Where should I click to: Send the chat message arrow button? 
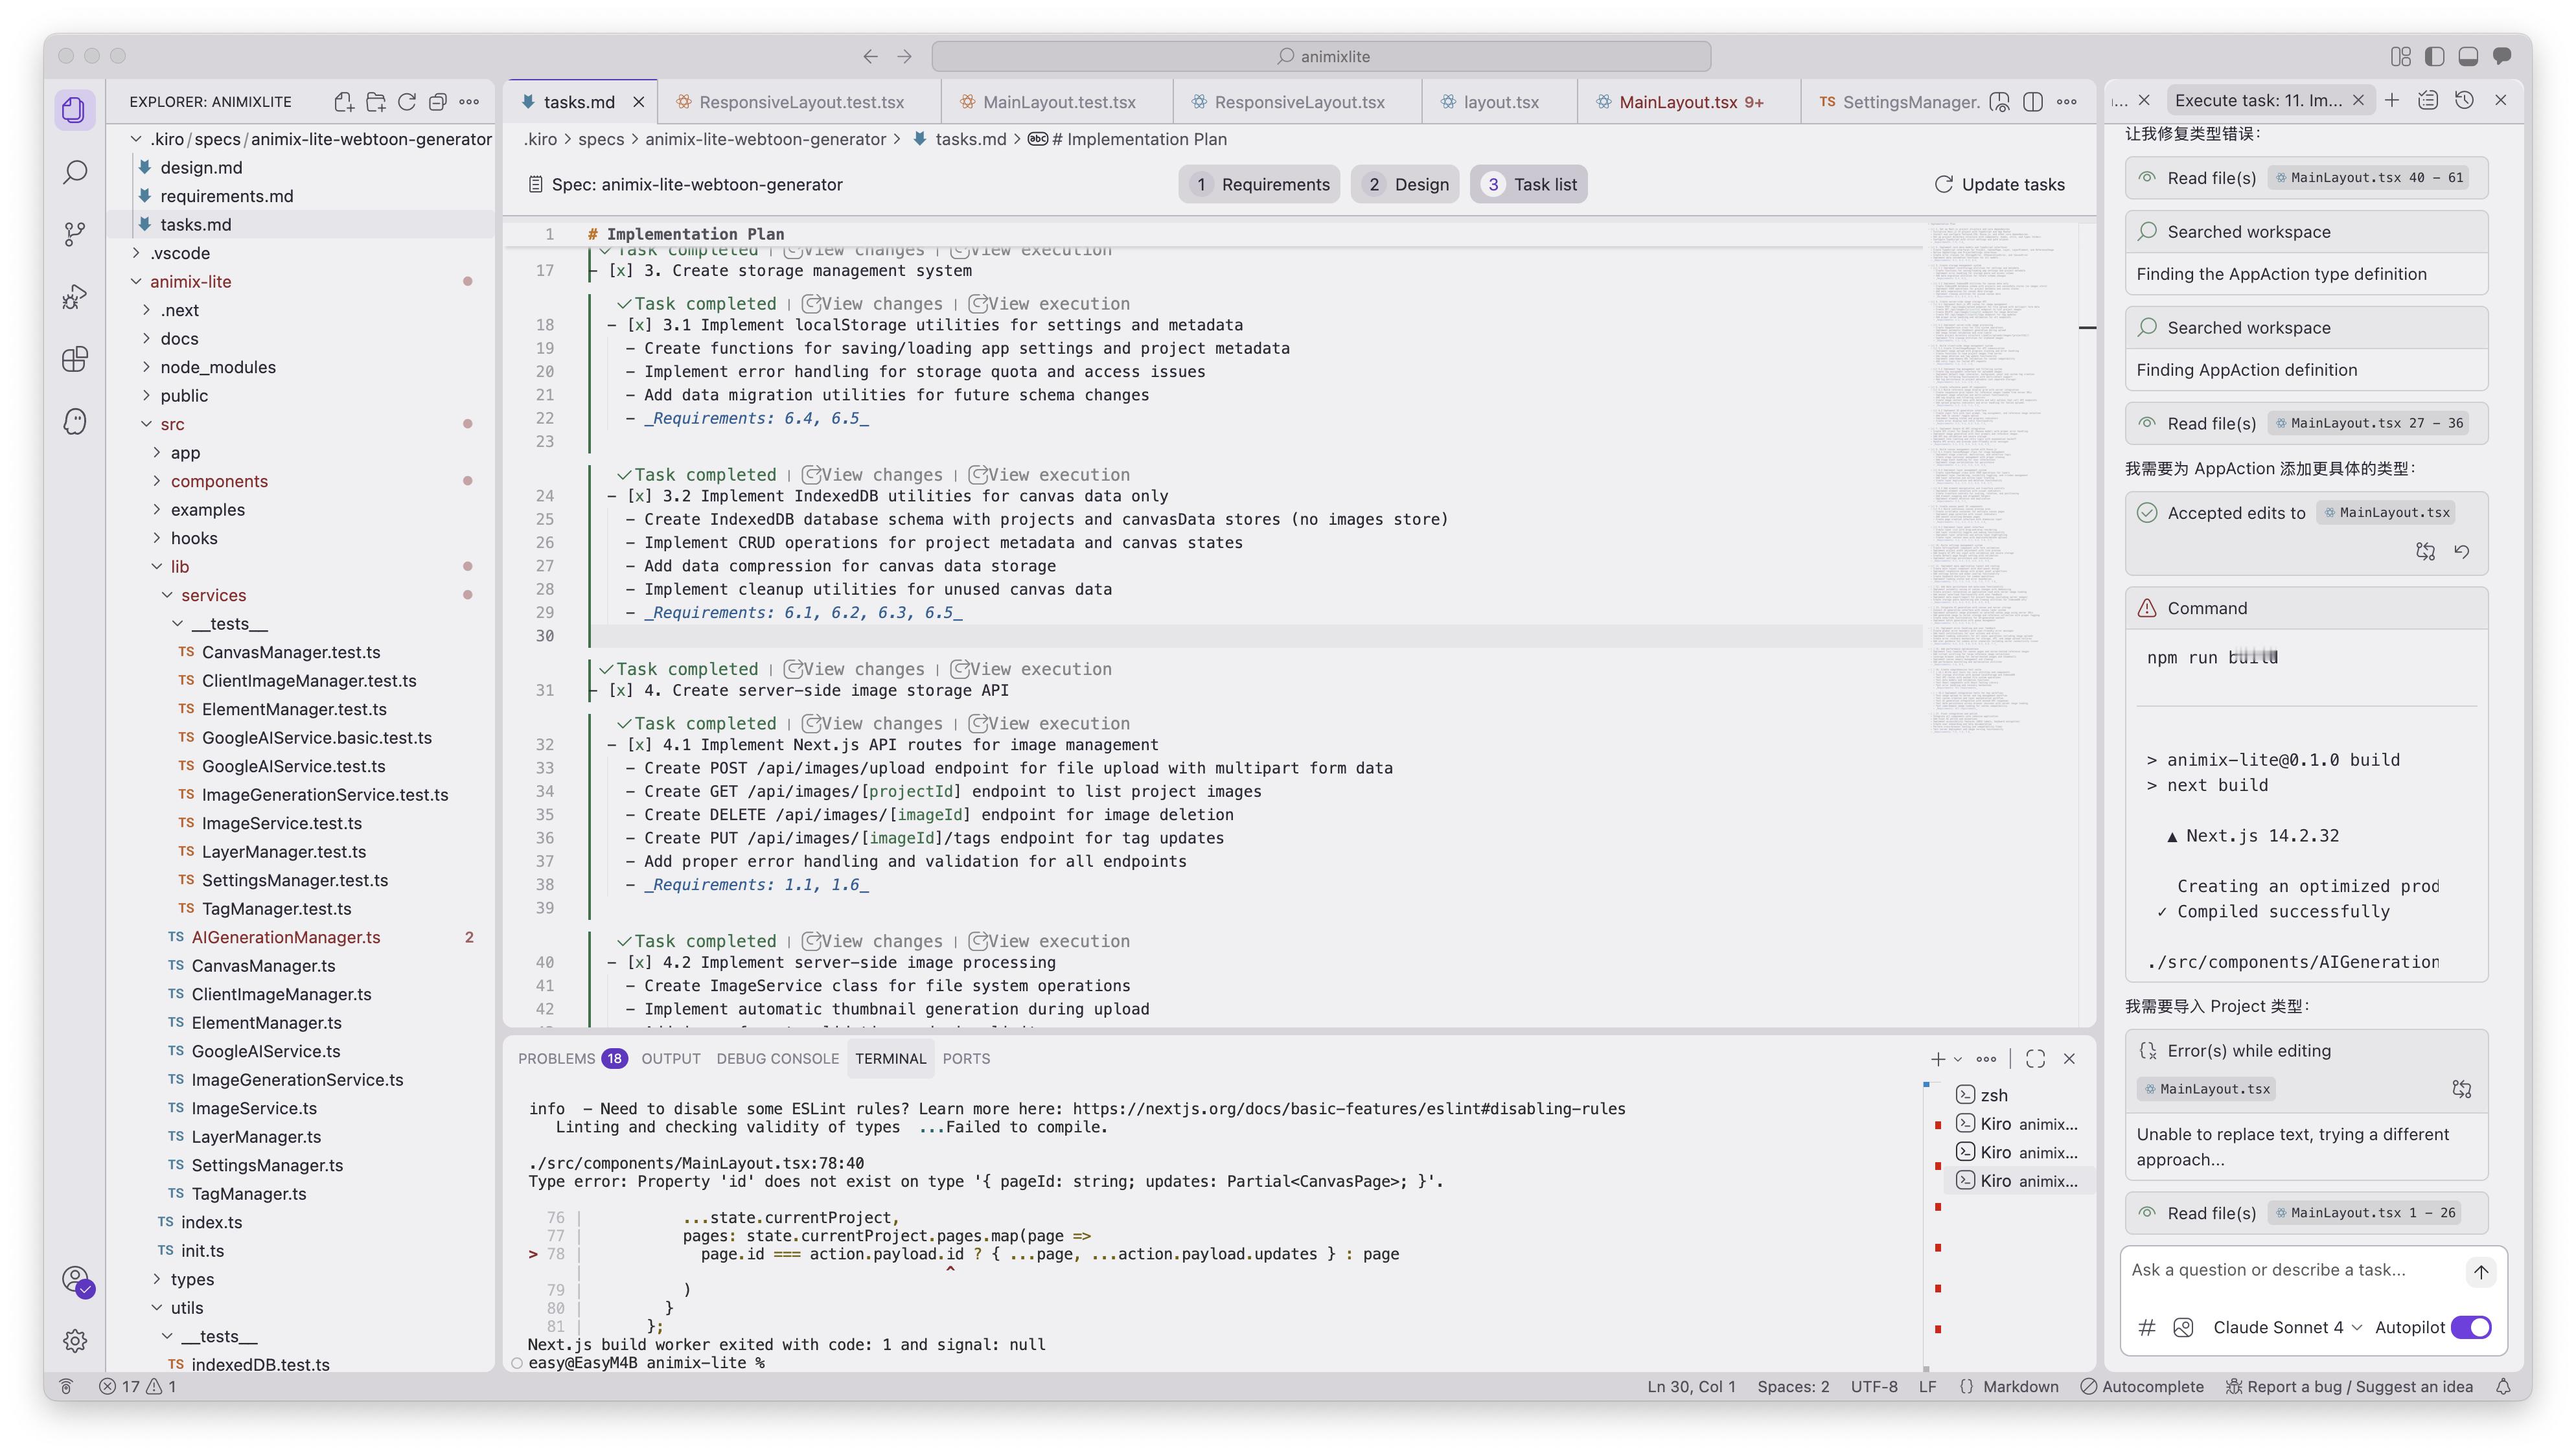click(x=2481, y=1271)
